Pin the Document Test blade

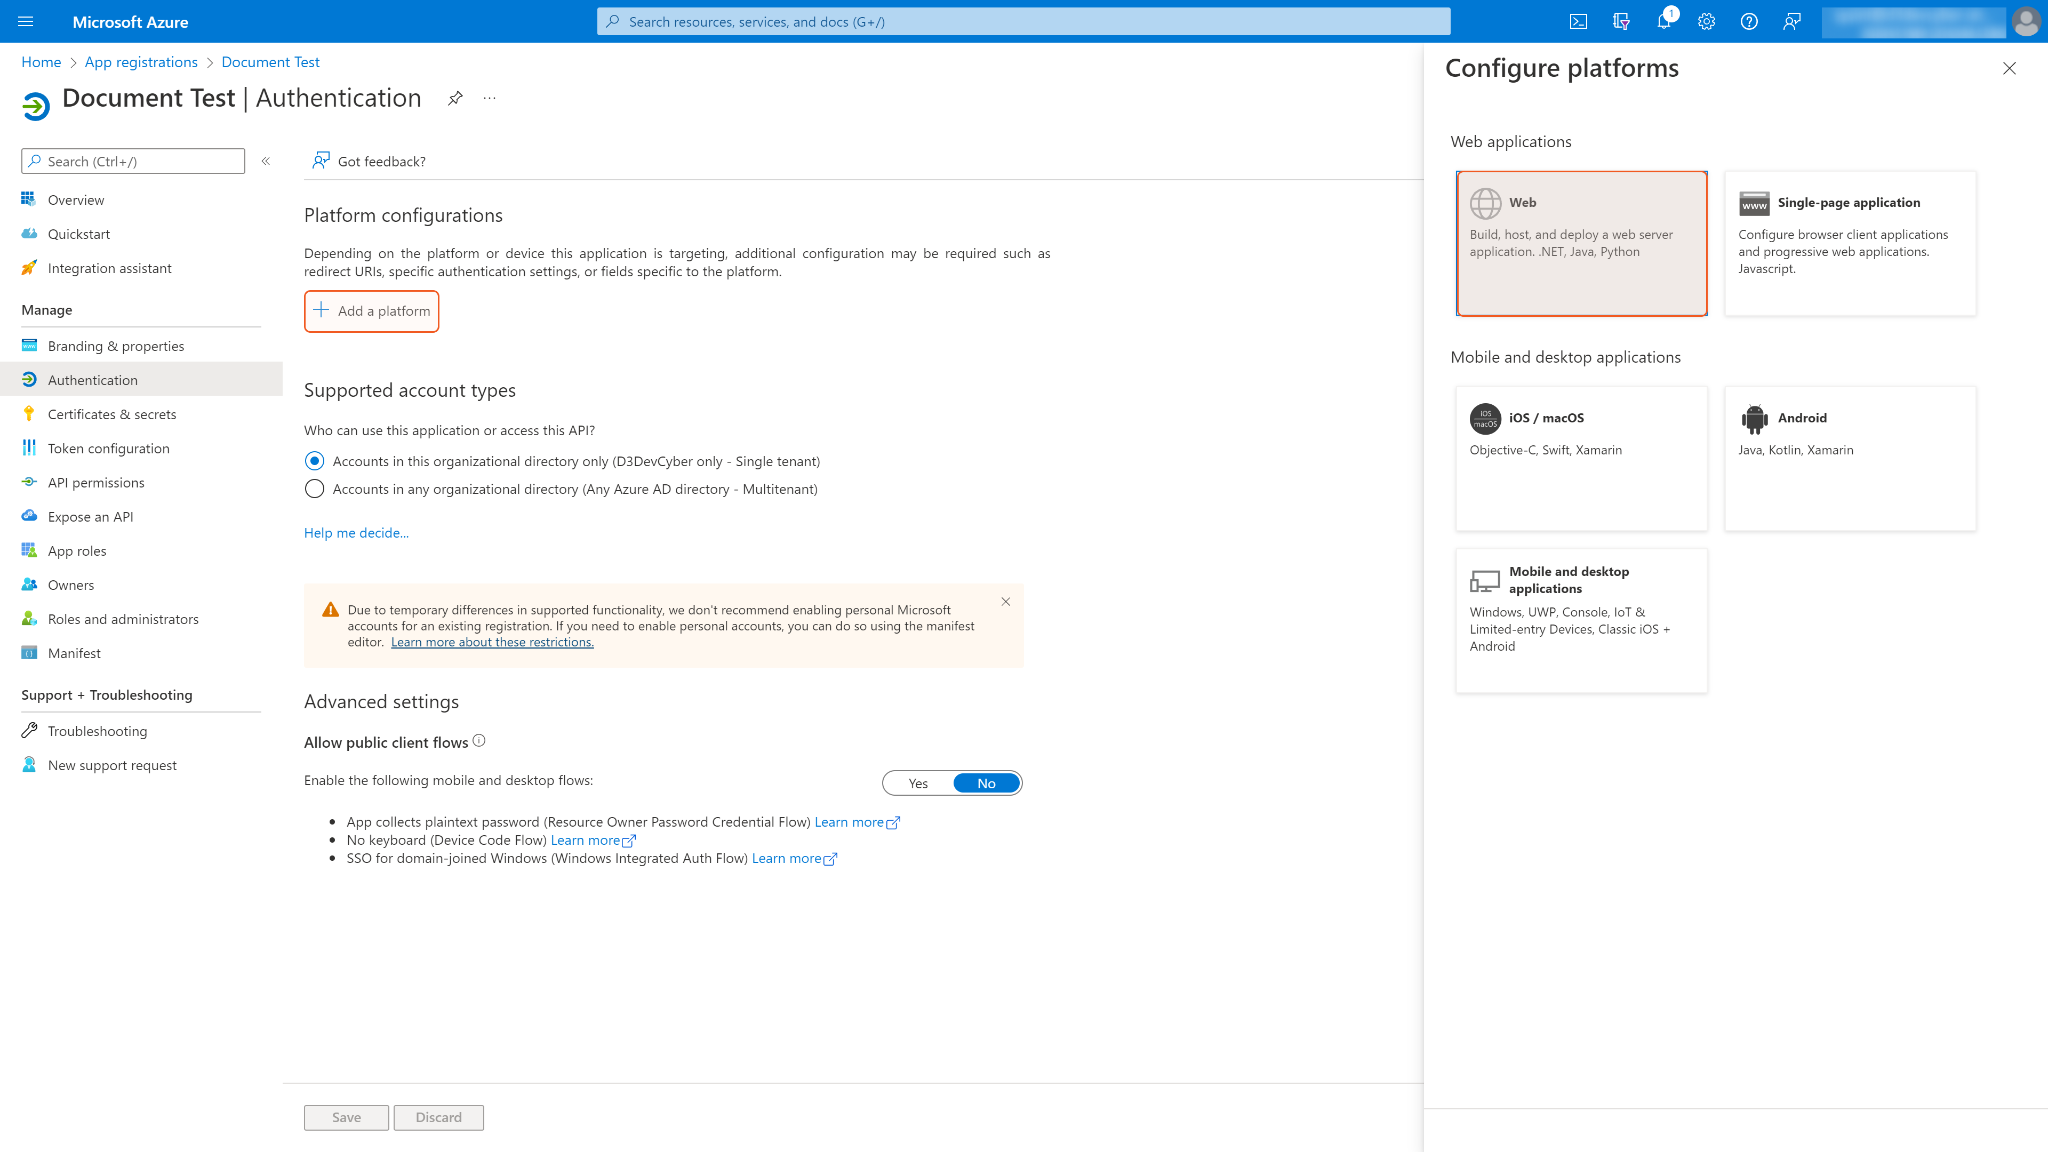tap(455, 98)
